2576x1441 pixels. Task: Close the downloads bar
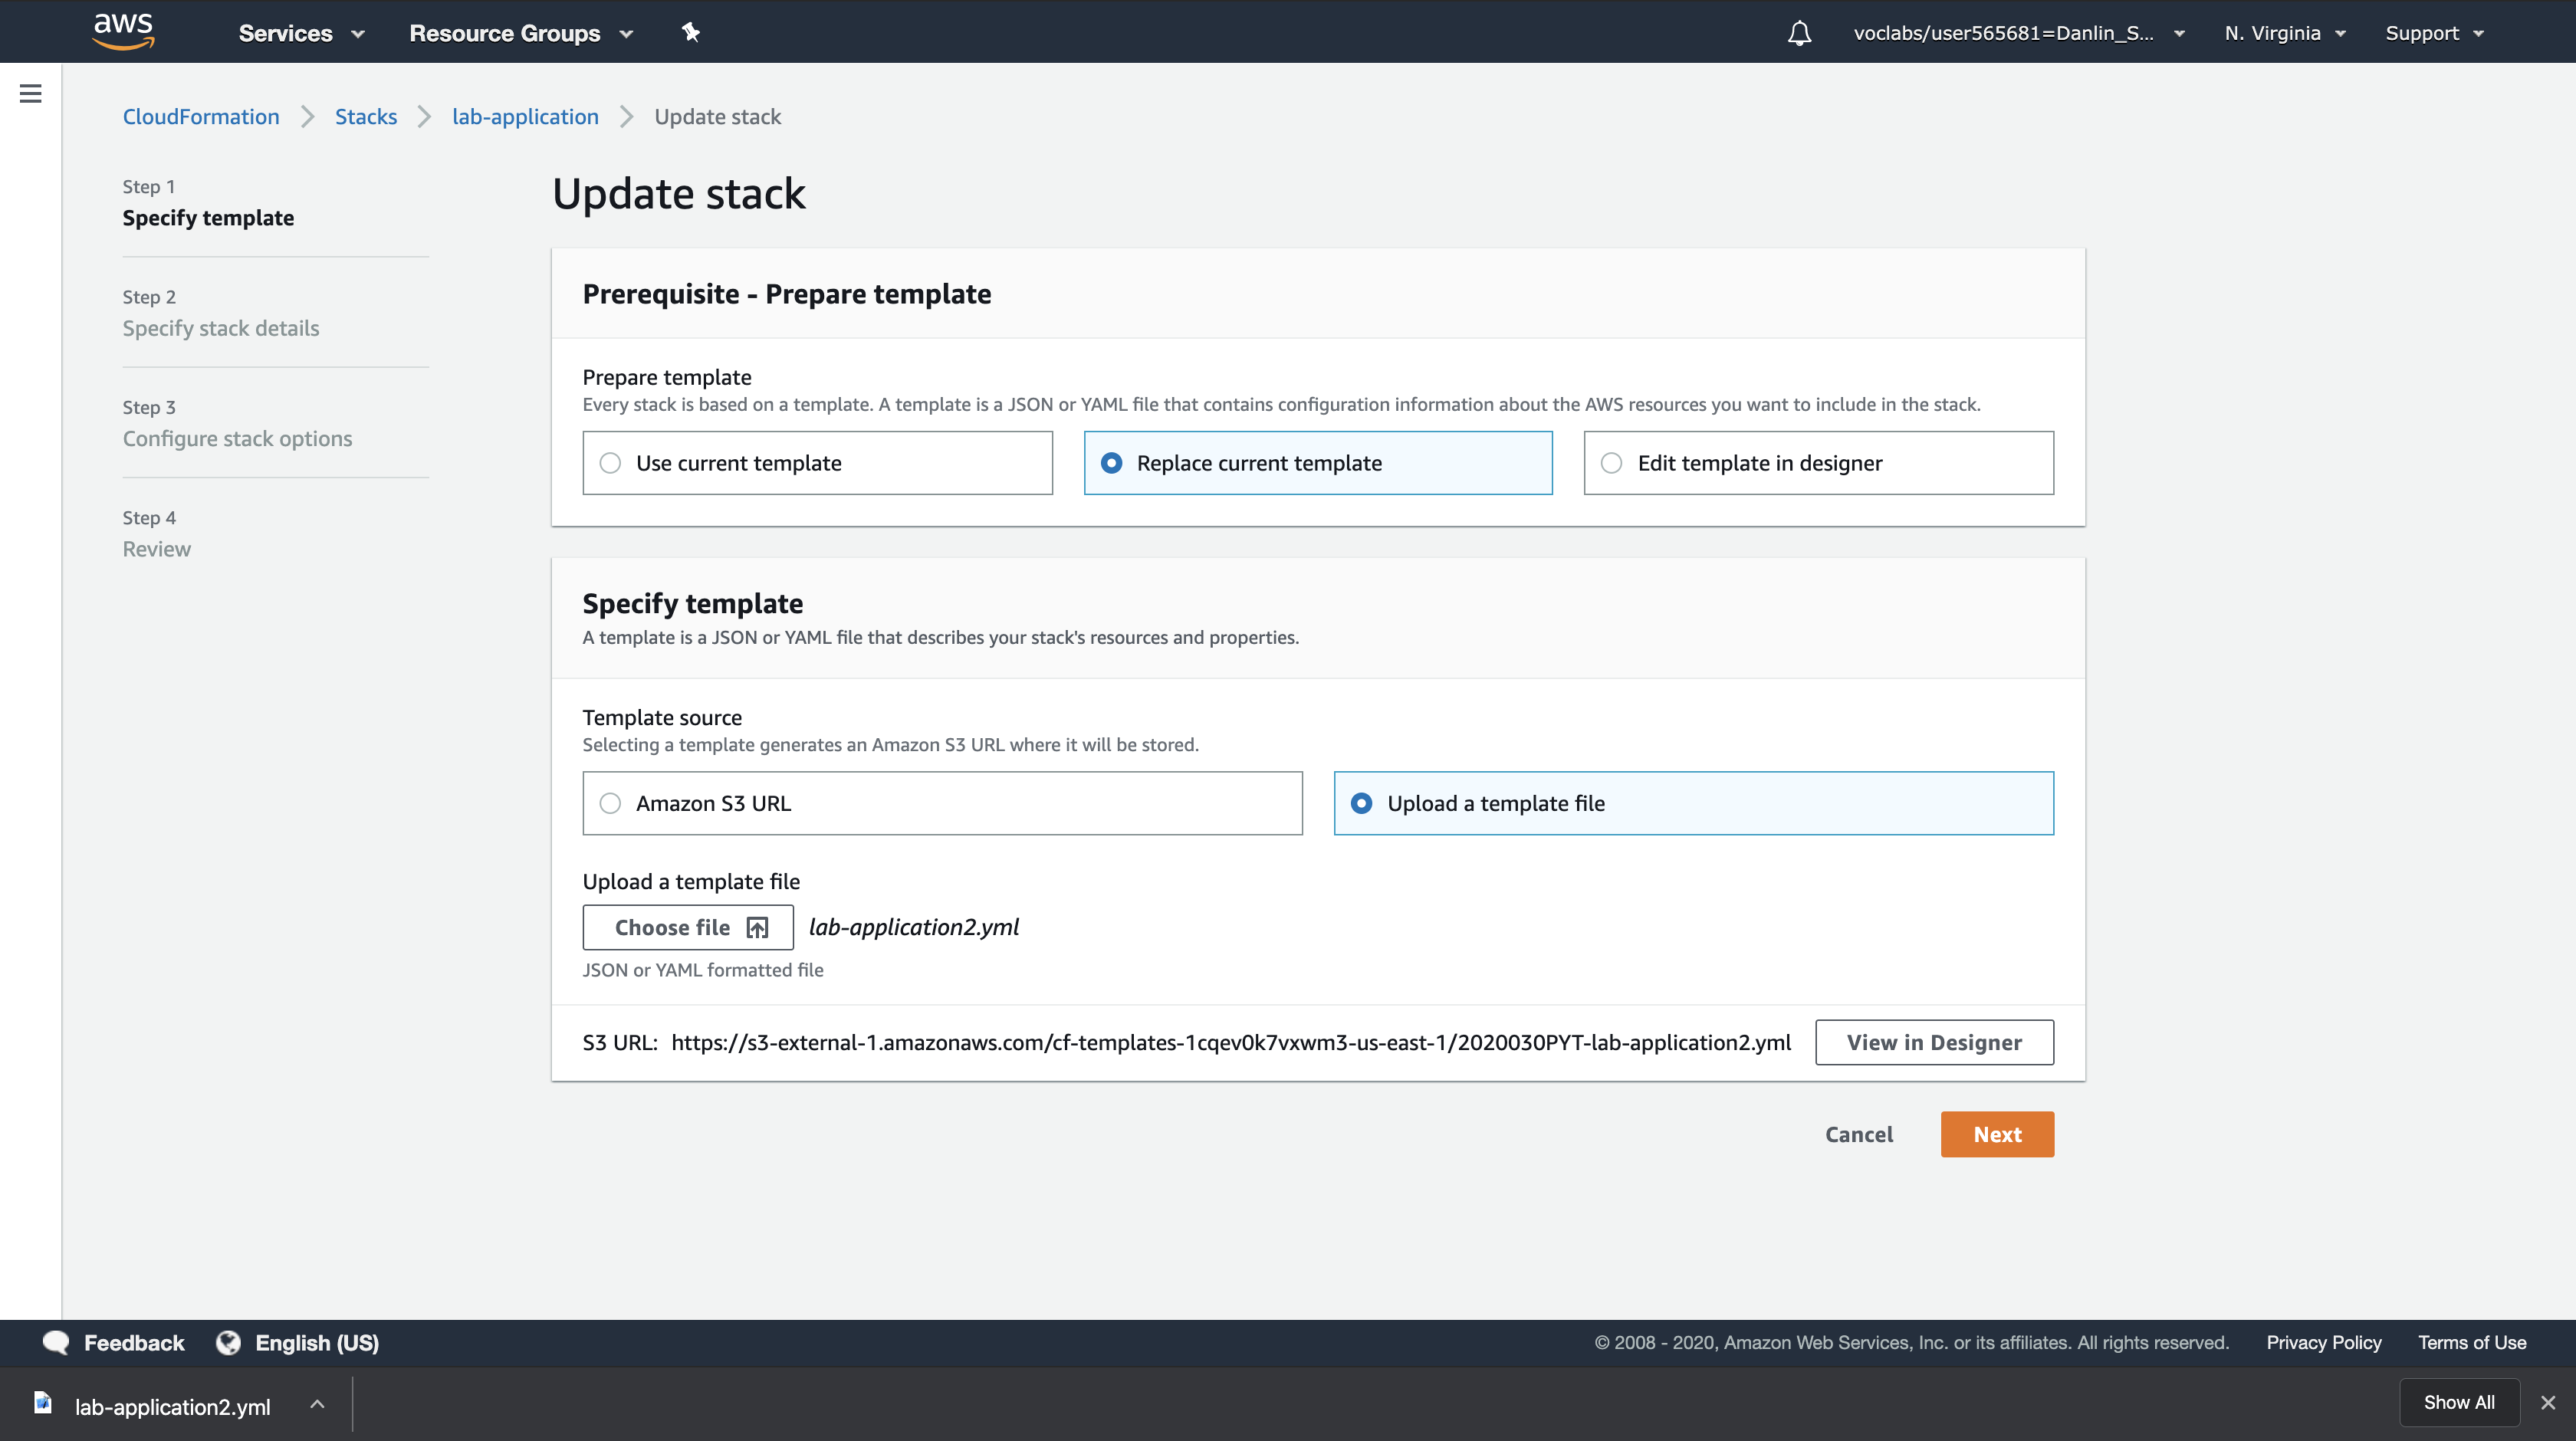2548,1403
